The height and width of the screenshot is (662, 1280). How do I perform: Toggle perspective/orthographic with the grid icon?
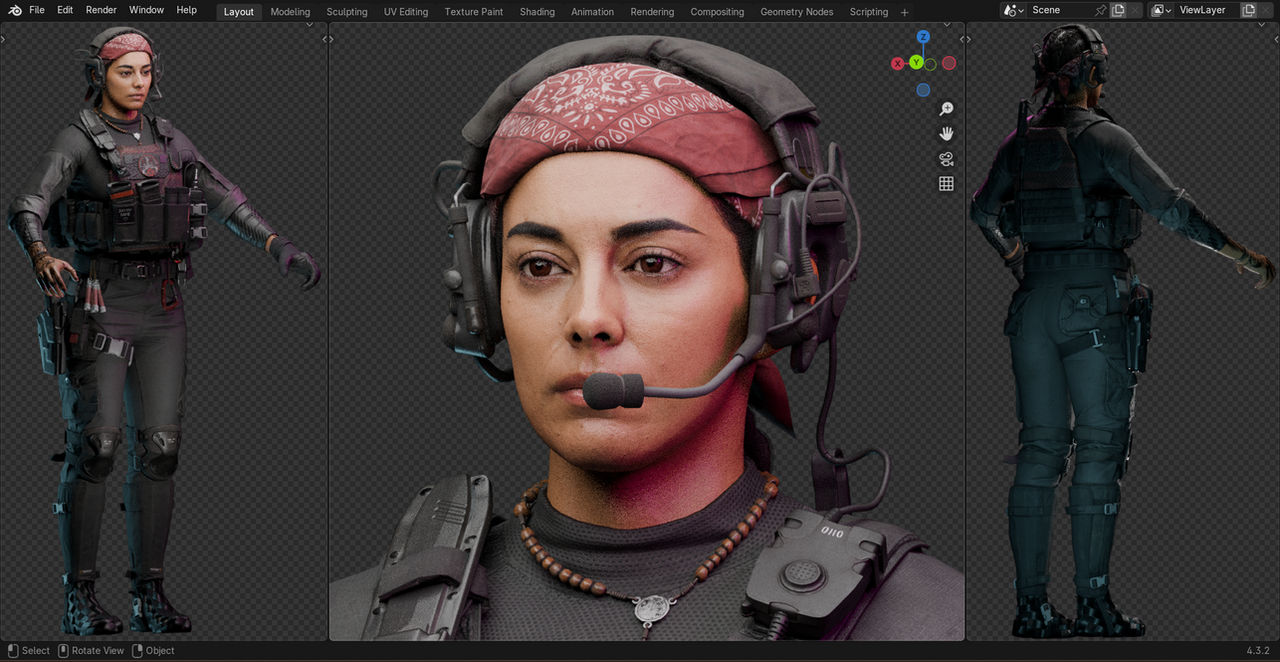tap(946, 184)
